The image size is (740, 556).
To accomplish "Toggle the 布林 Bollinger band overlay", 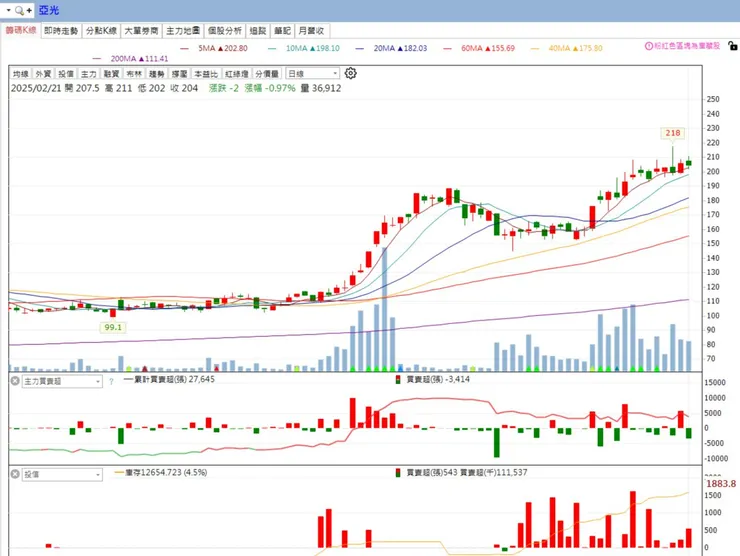I will (134, 74).
